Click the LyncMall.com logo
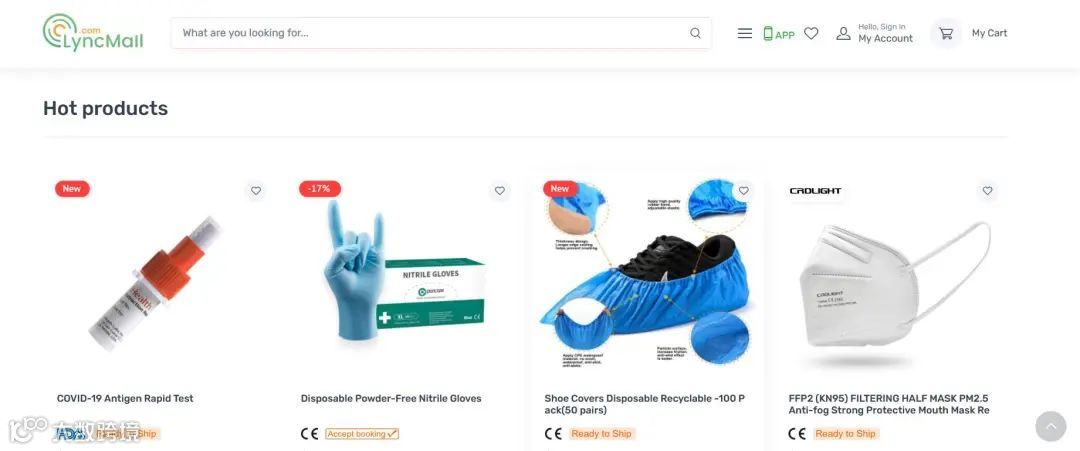The height and width of the screenshot is (451, 1080). point(93,32)
